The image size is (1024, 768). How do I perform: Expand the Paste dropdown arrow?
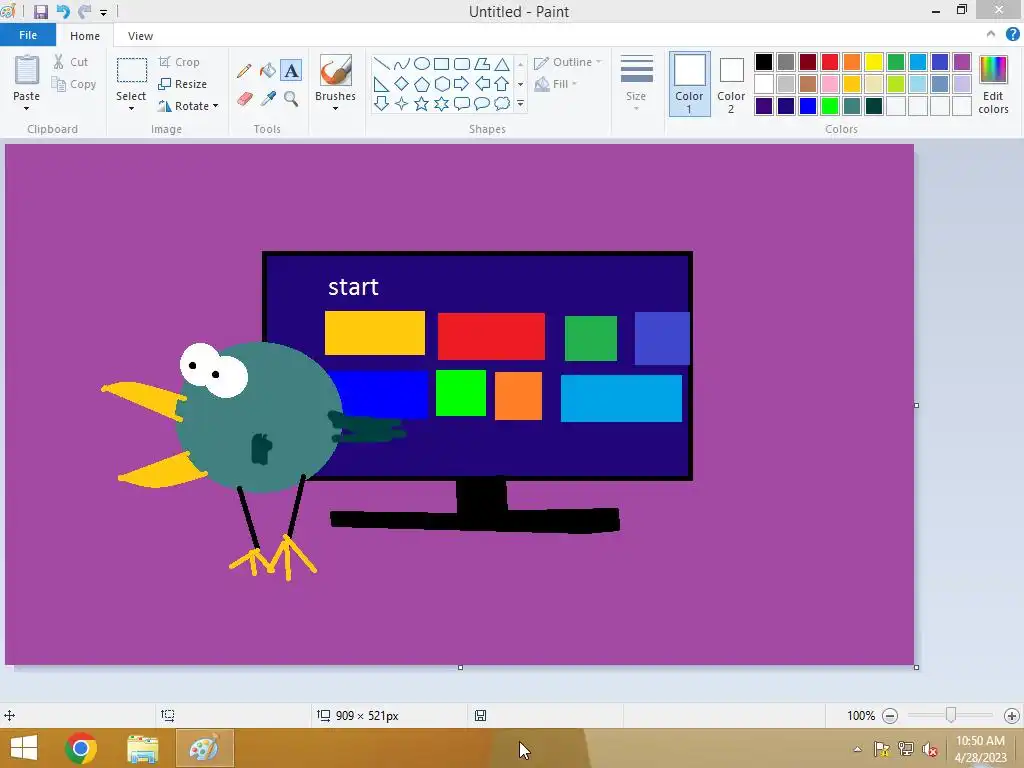[27, 108]
